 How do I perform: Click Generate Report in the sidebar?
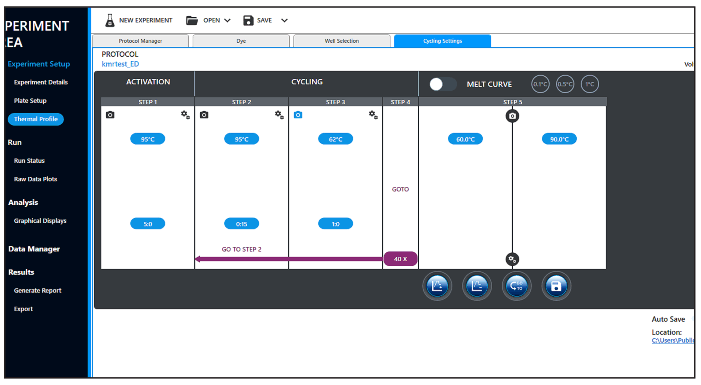coord(38,291)
